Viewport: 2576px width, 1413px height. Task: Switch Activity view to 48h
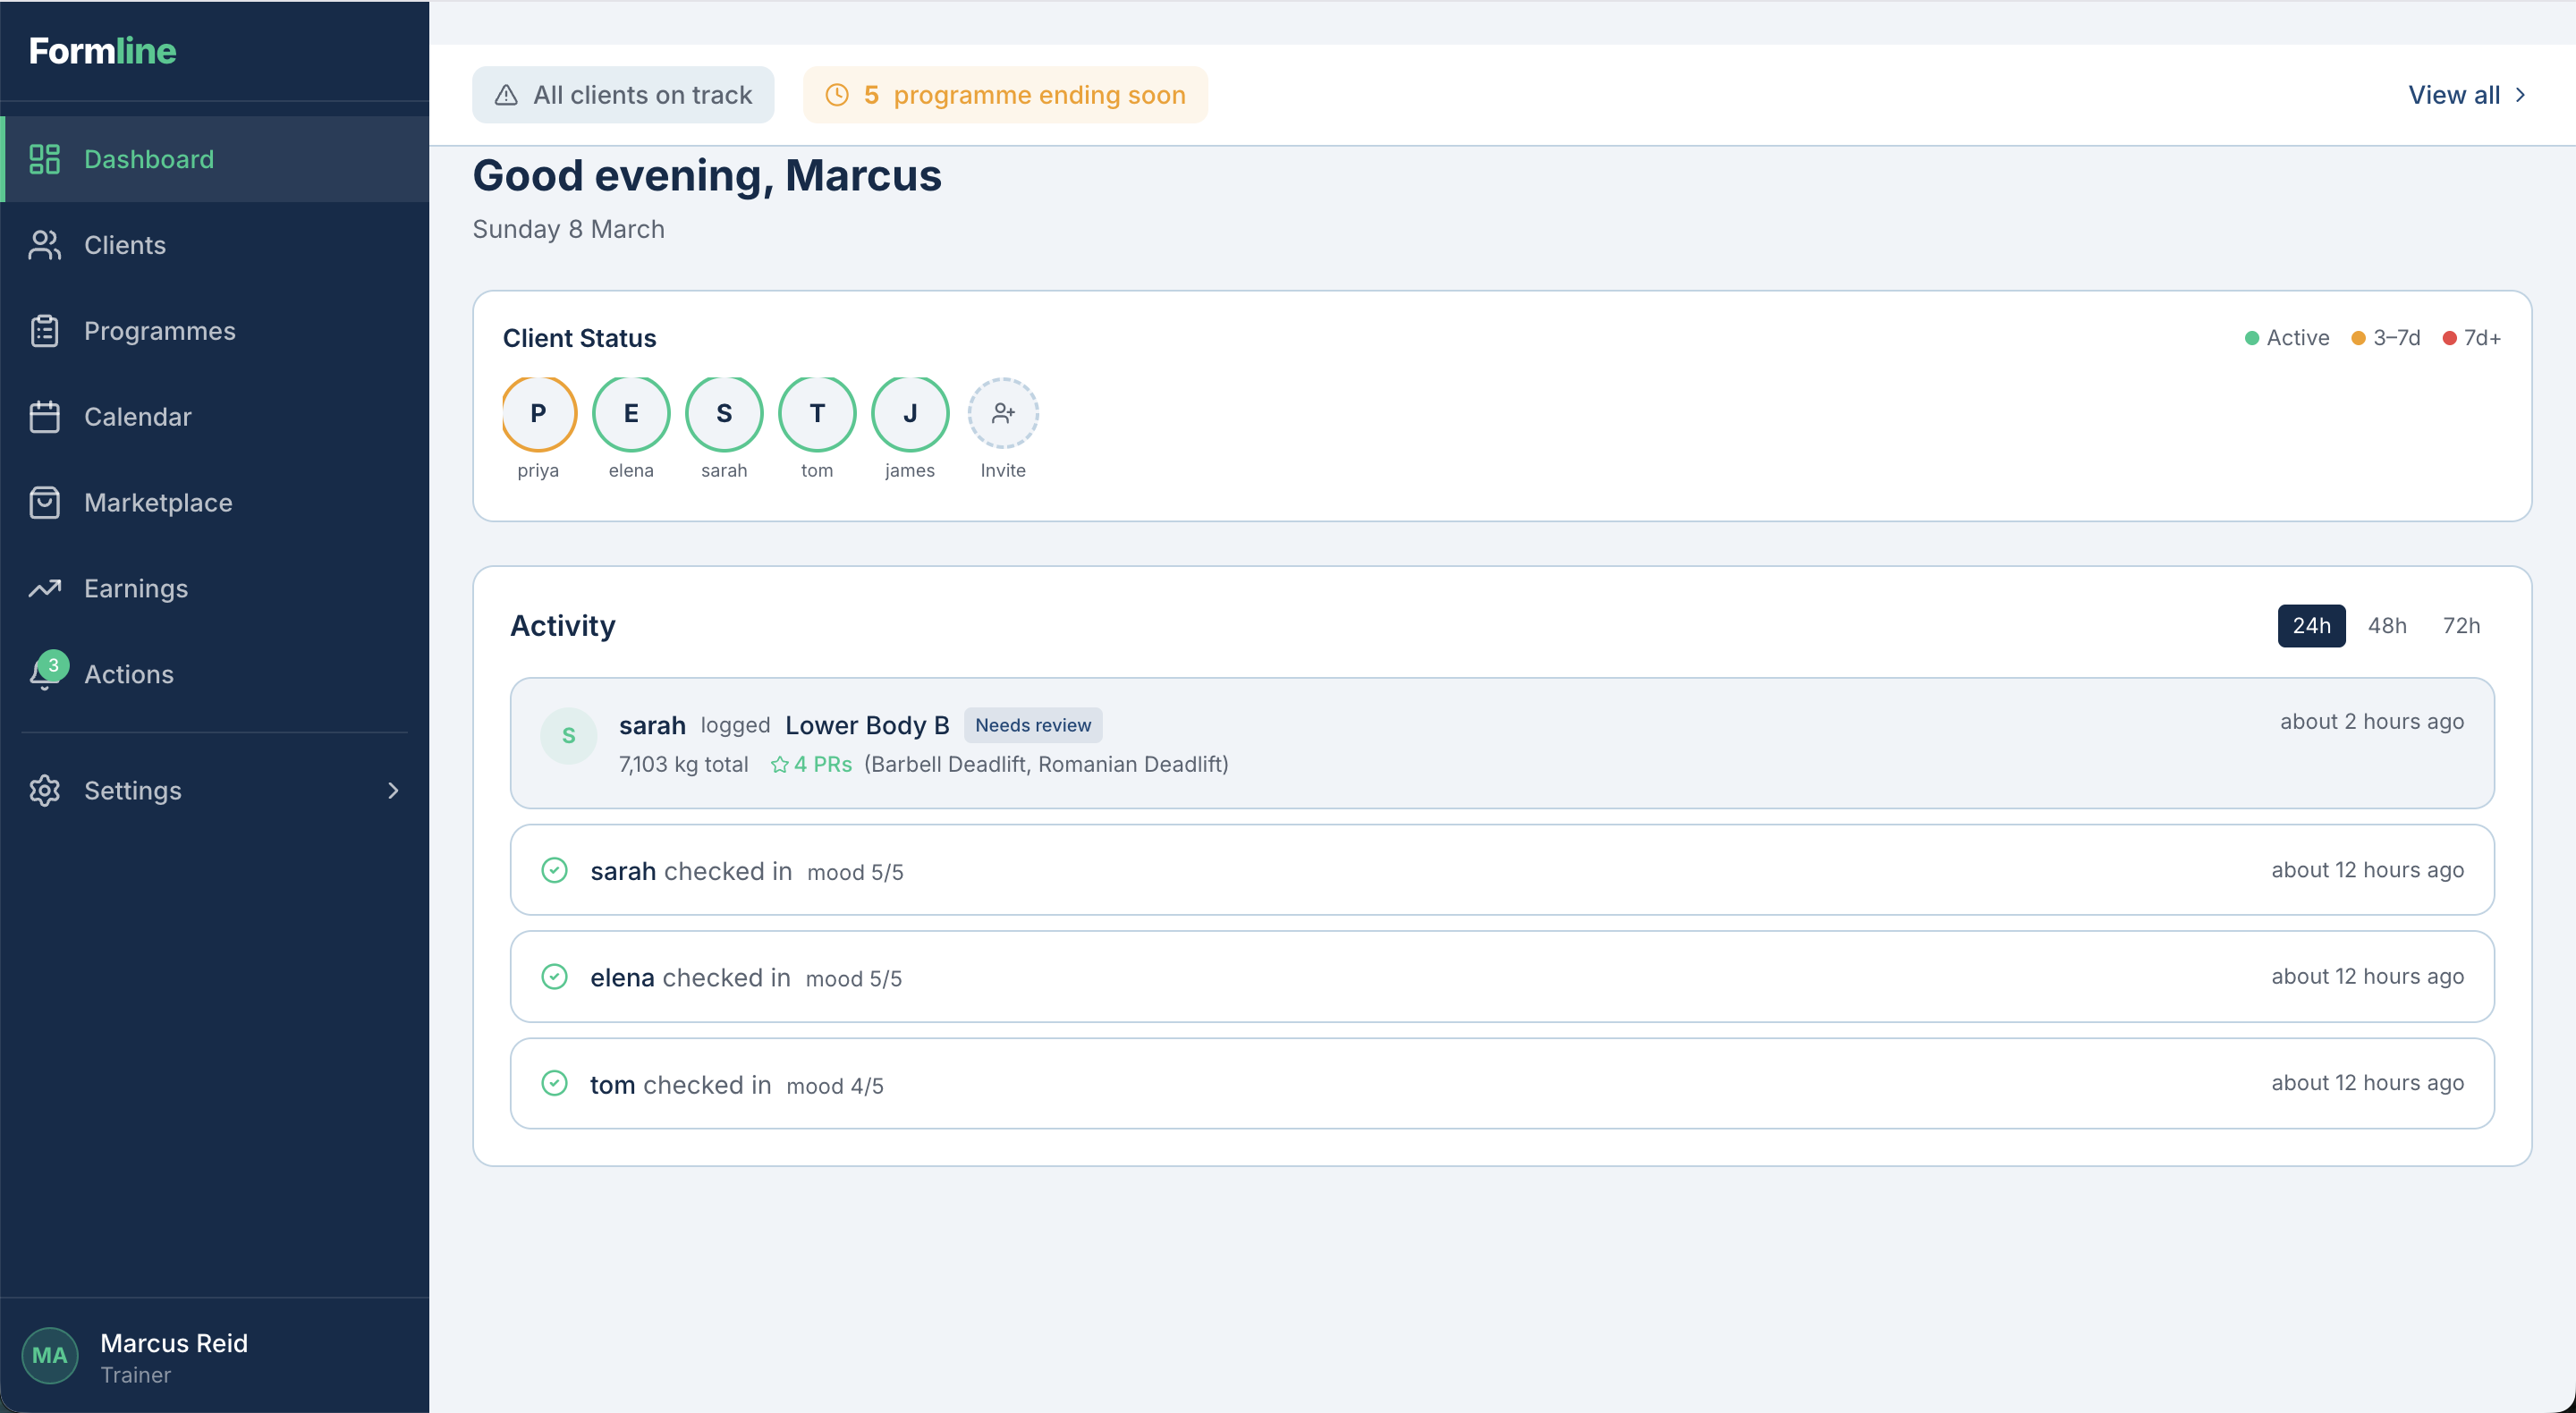[x=2387, y=625]
